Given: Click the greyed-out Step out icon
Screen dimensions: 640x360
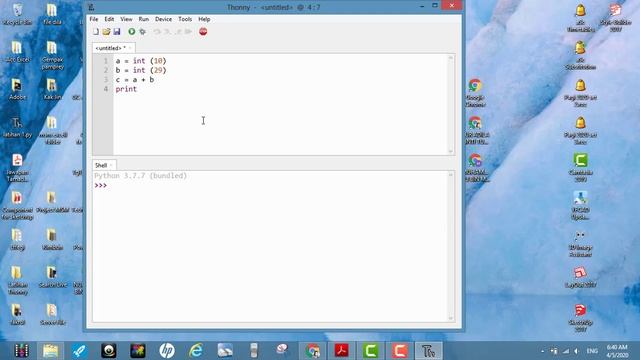Looking at the screenshot, I should point(178,31).
